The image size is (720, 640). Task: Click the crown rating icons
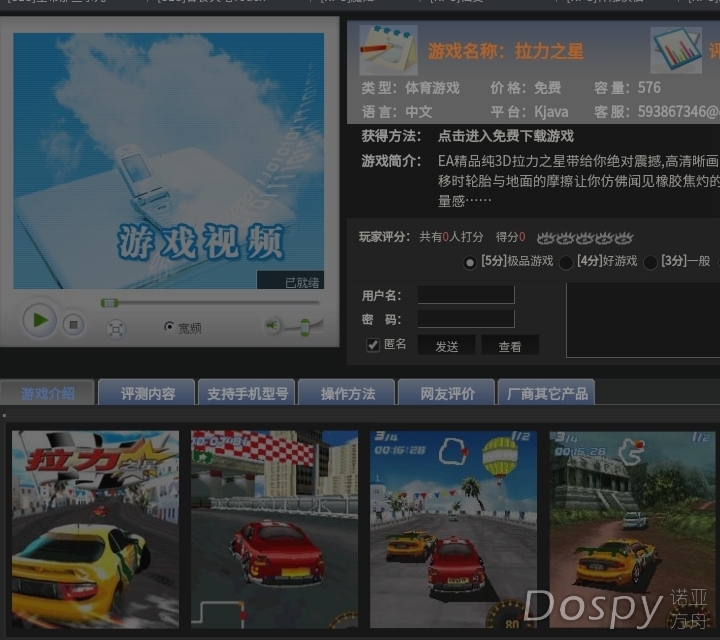click(x=585, y=238)
